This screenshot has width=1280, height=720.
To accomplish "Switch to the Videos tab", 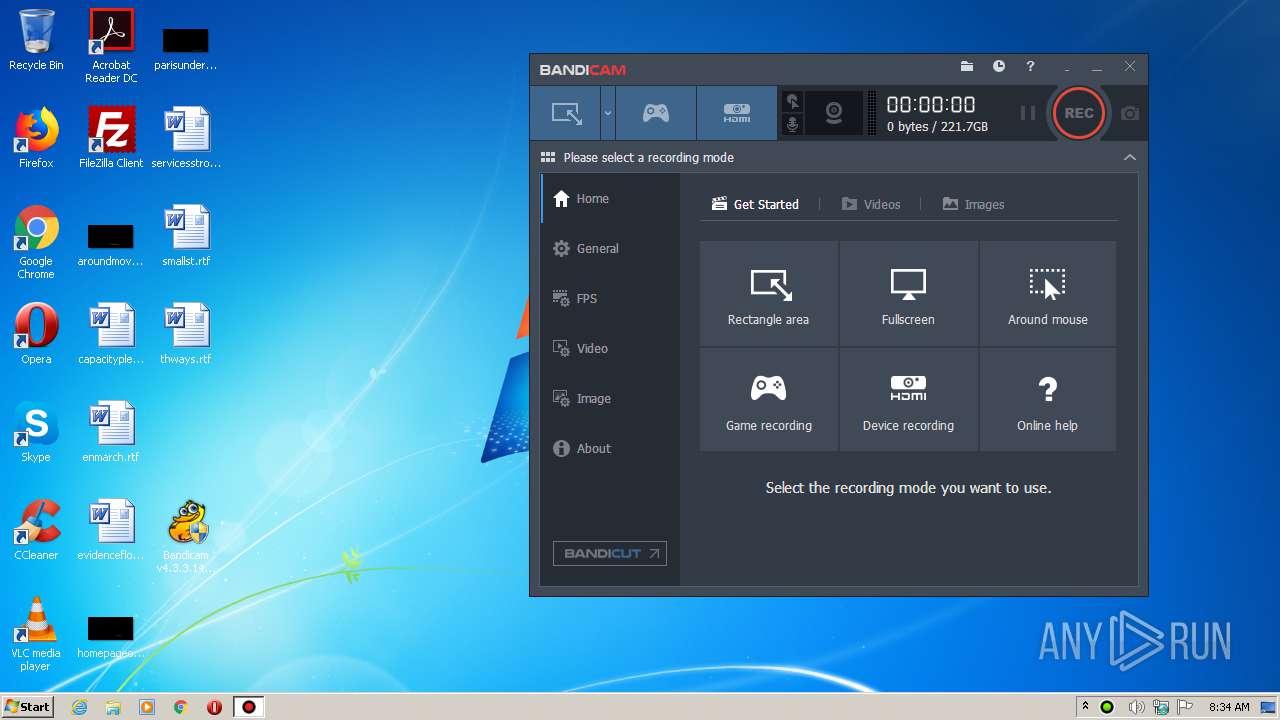I will click(871, 204).
